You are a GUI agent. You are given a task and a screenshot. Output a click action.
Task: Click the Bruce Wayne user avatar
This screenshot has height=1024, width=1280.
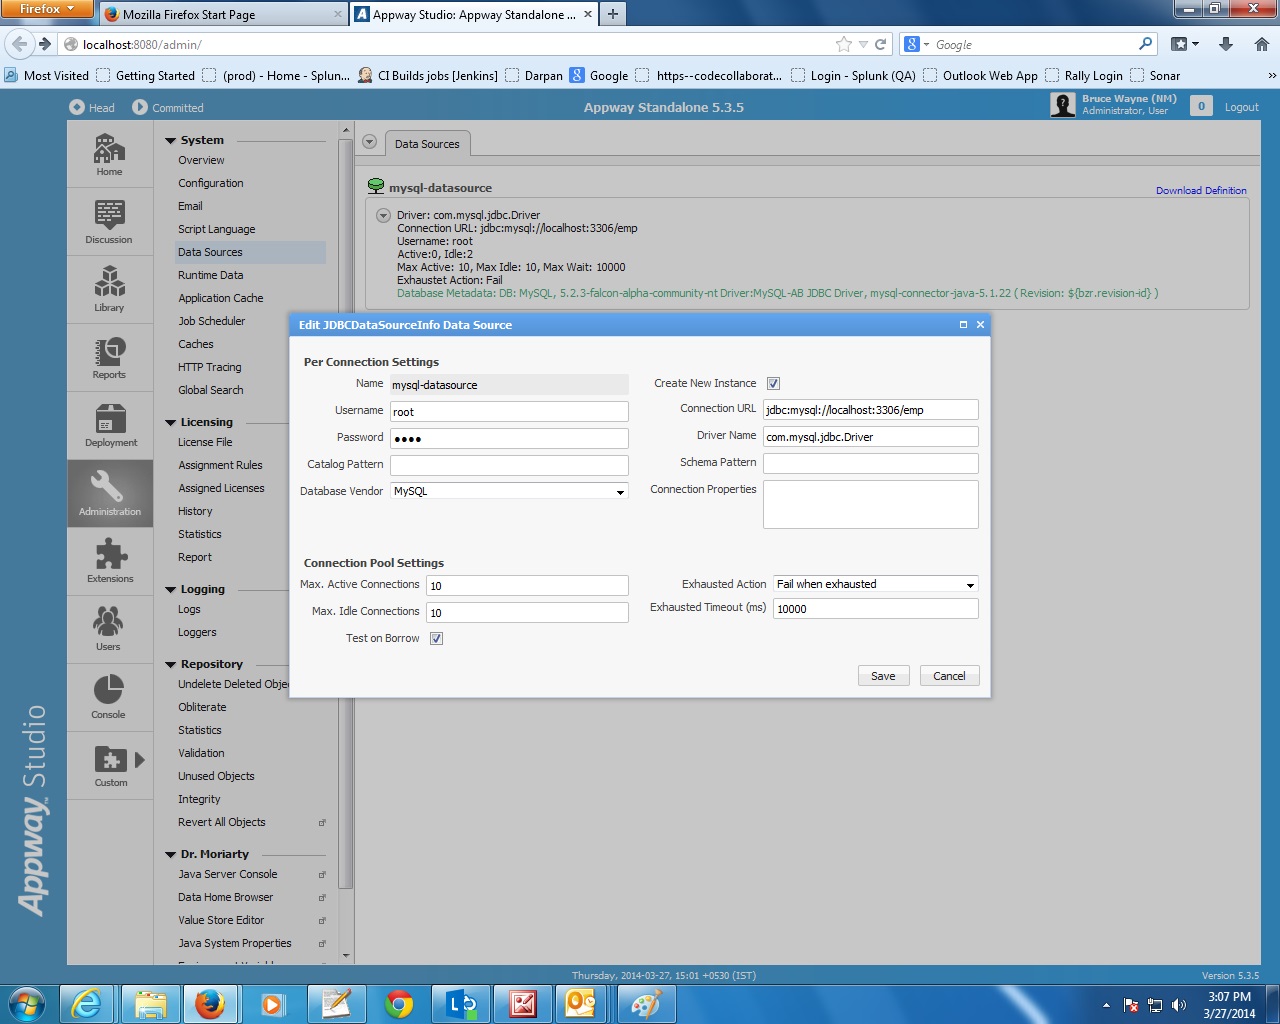pos(1063,105)
